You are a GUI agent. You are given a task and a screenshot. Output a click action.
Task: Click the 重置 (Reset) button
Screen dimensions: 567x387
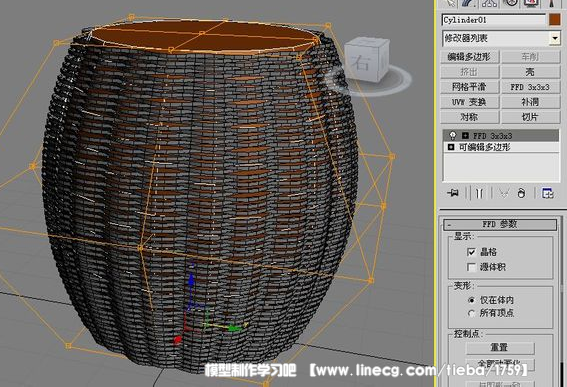click(x=499, y=348)
